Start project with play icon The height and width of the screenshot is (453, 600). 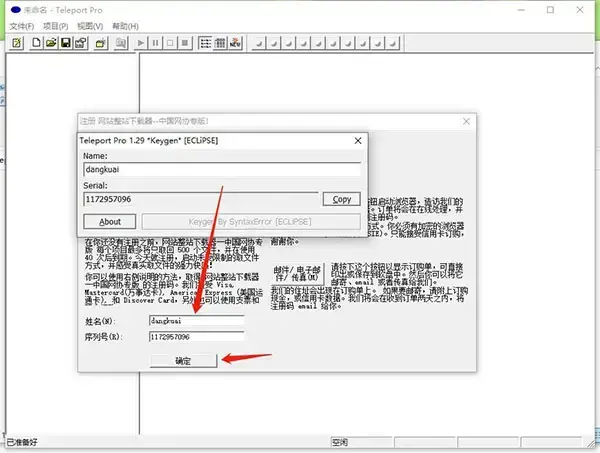coord(140,43)
